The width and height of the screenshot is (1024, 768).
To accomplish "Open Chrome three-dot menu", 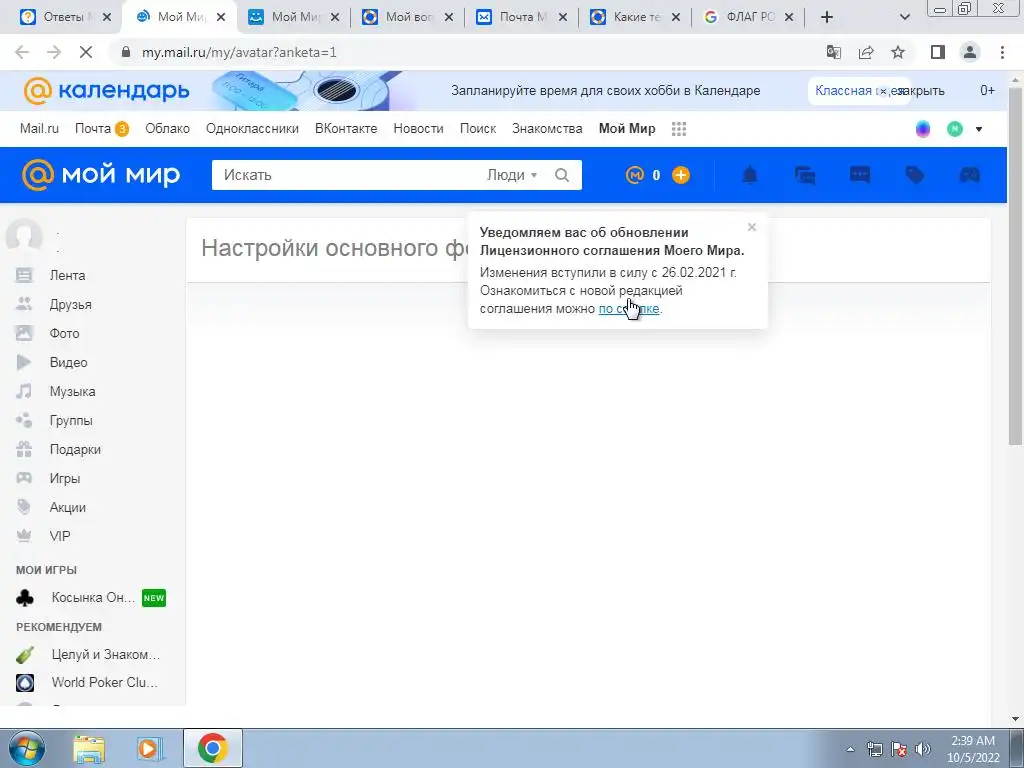I will click(1002, 52).
